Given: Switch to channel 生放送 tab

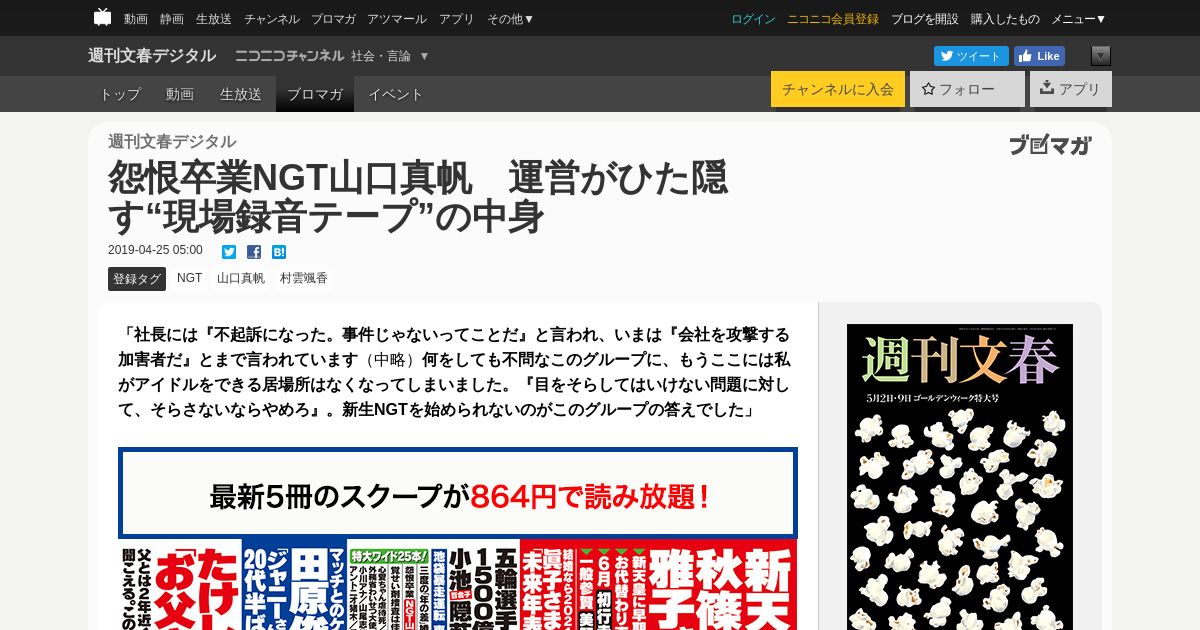Looking at the screenshot, I should coord(241,94).
